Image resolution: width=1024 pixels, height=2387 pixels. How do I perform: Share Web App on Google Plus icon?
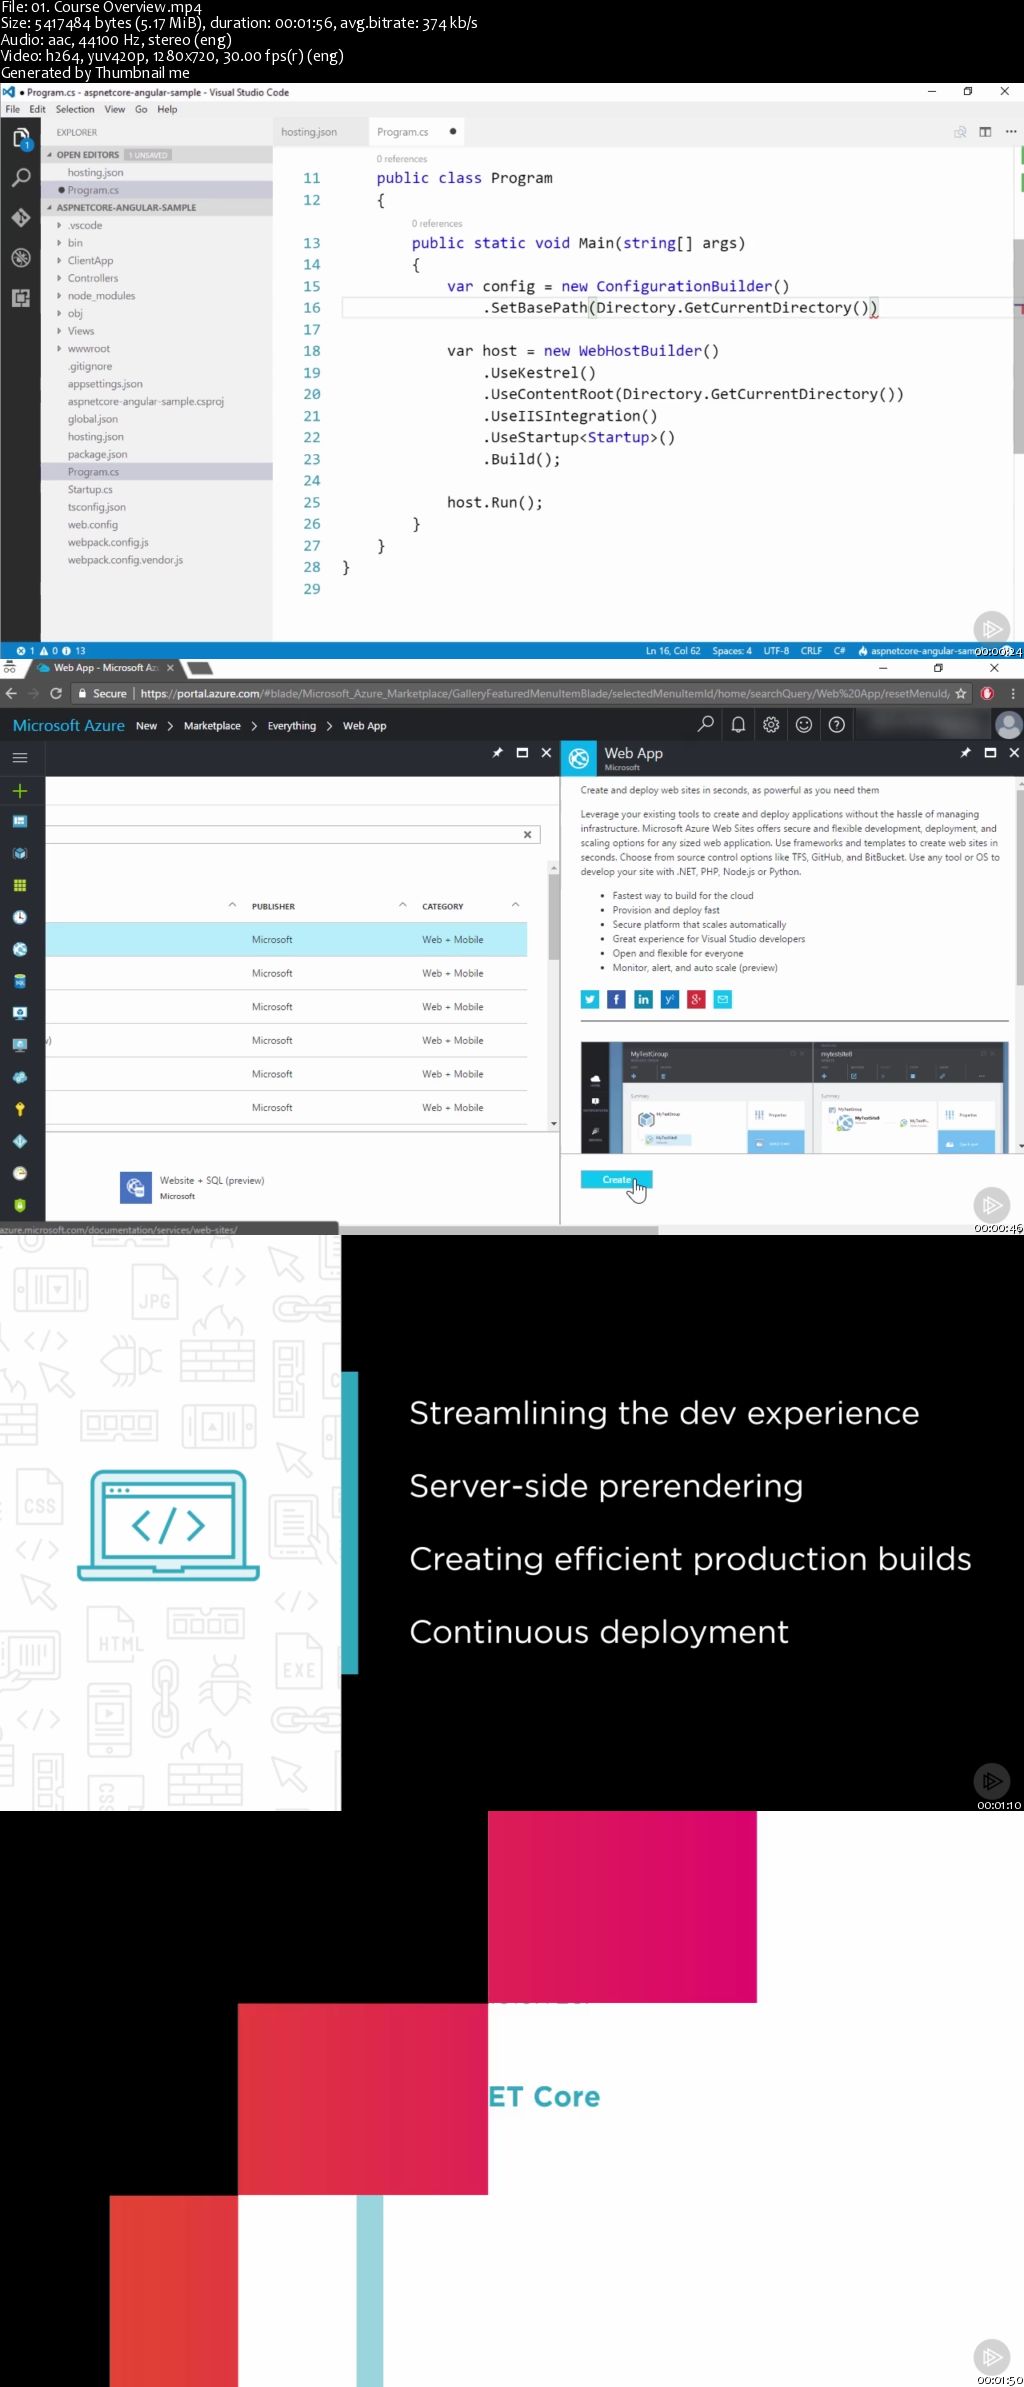click(696, 999)
